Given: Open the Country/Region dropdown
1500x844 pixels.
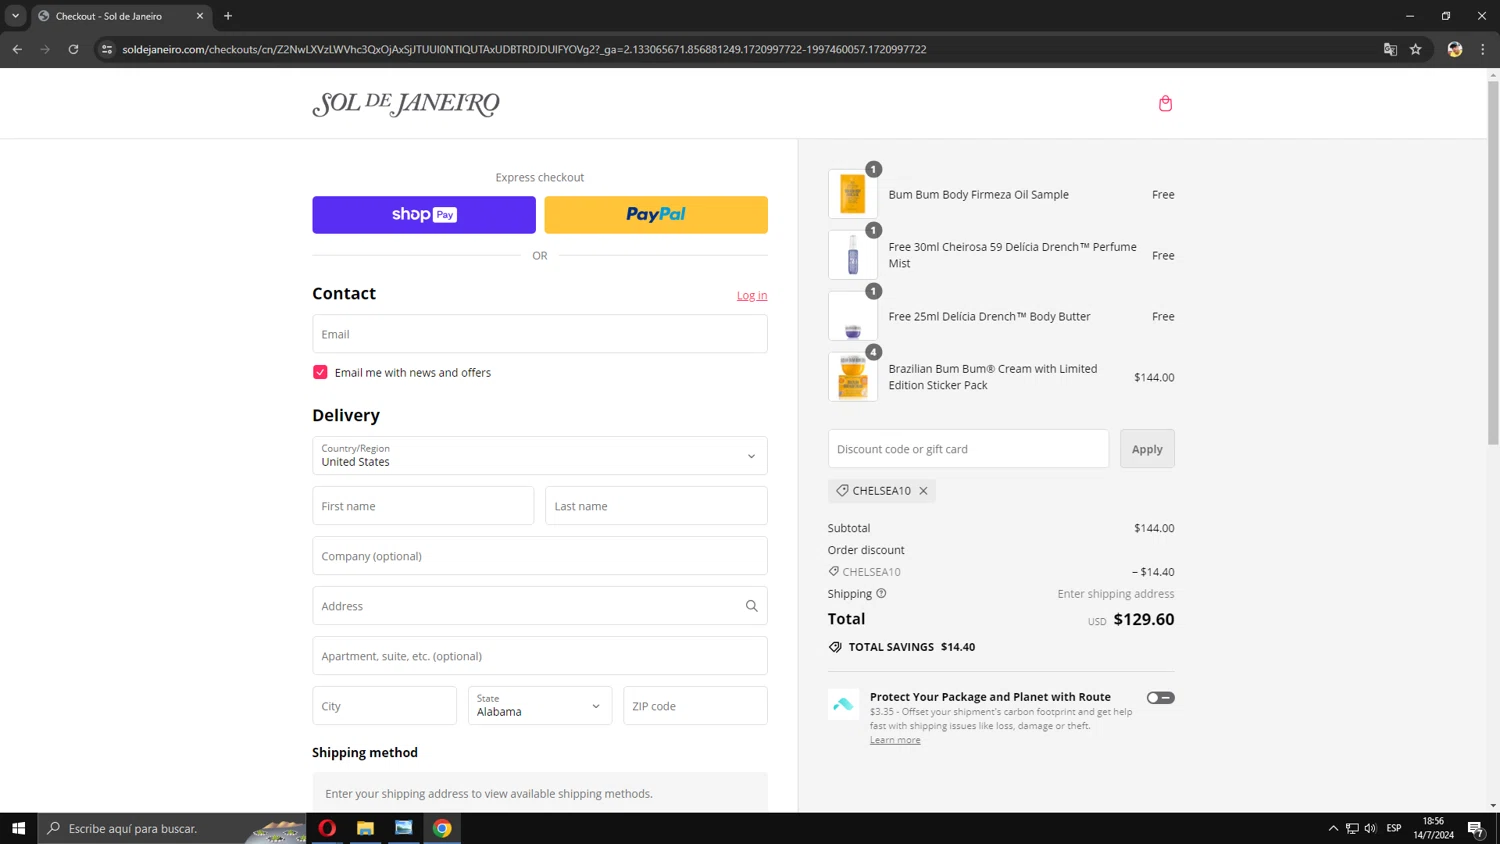Looking at the screenshot, I should tap(540, 456).
